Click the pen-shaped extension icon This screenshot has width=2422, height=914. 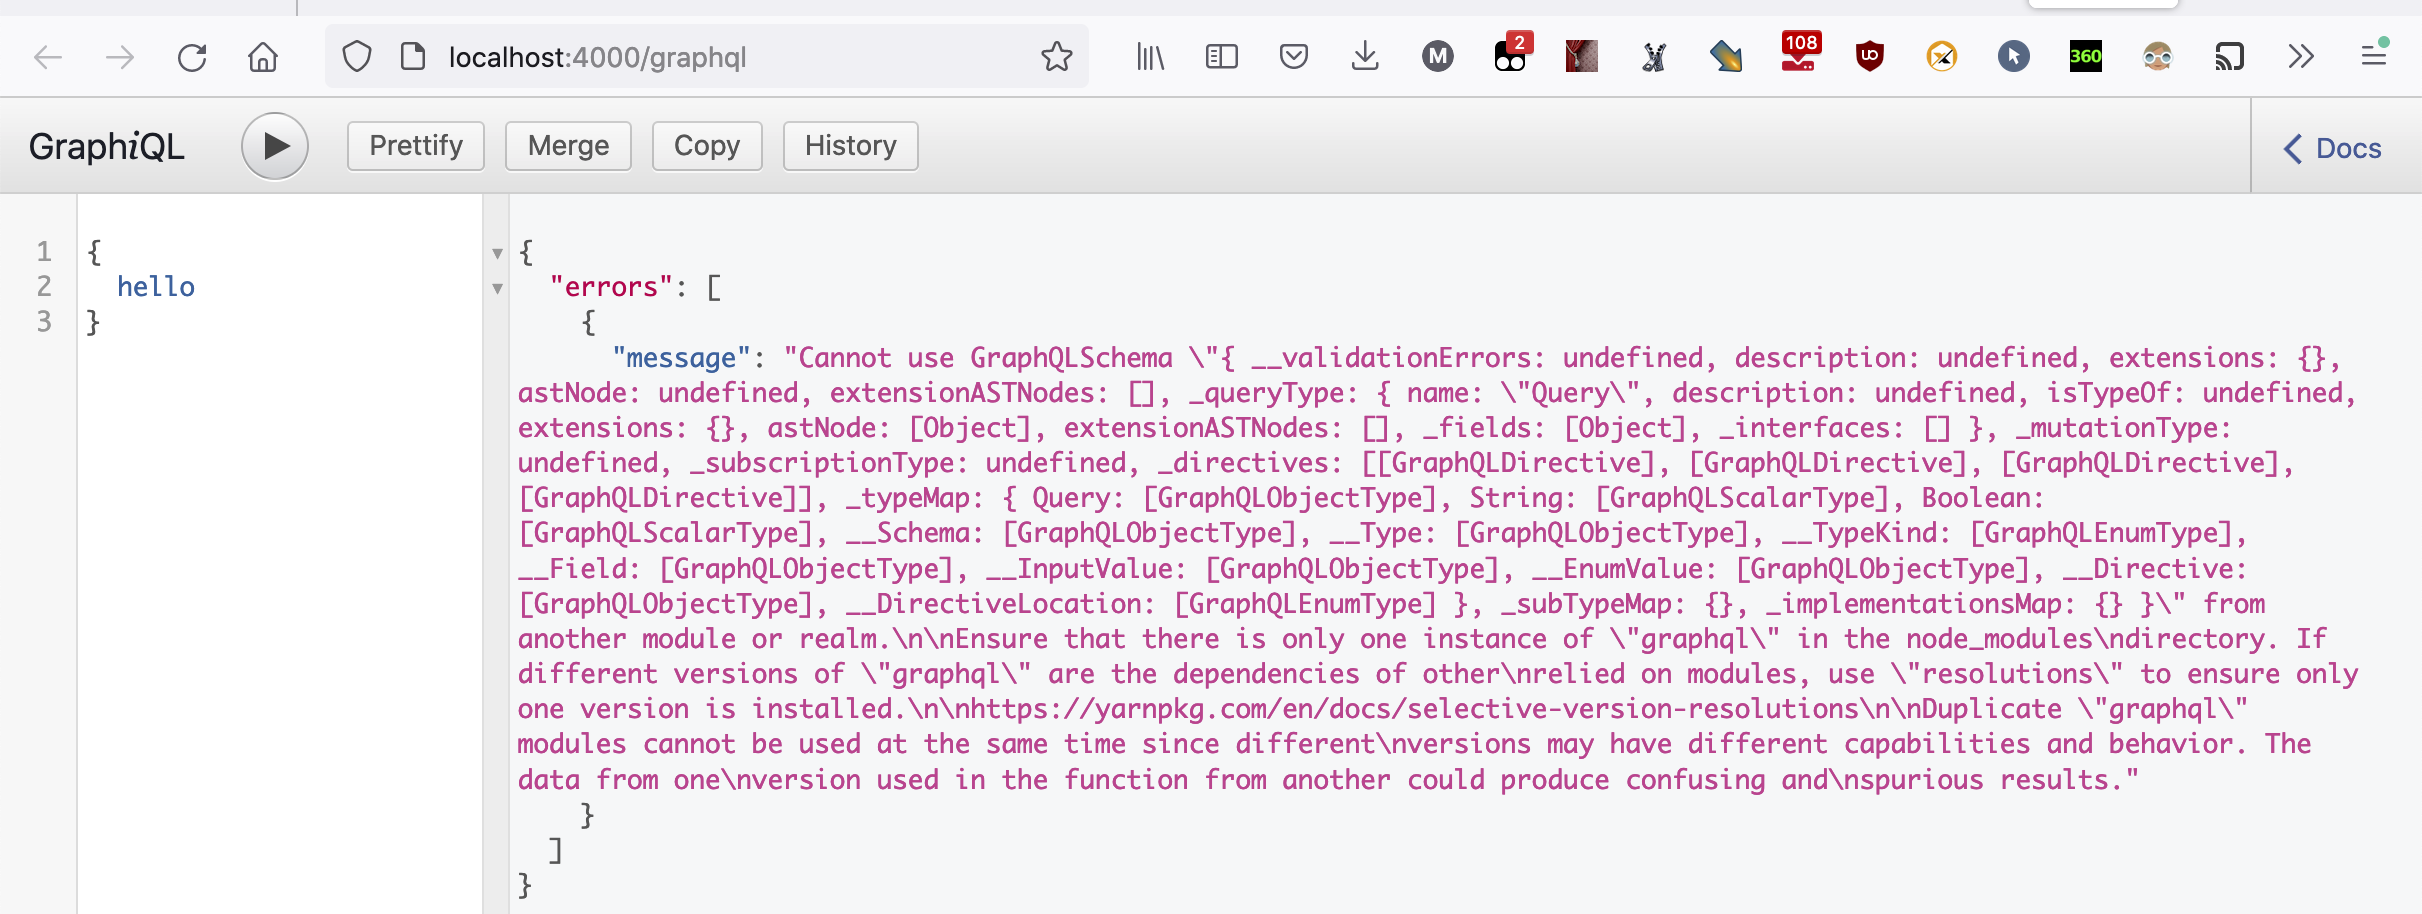(1726, 57)
